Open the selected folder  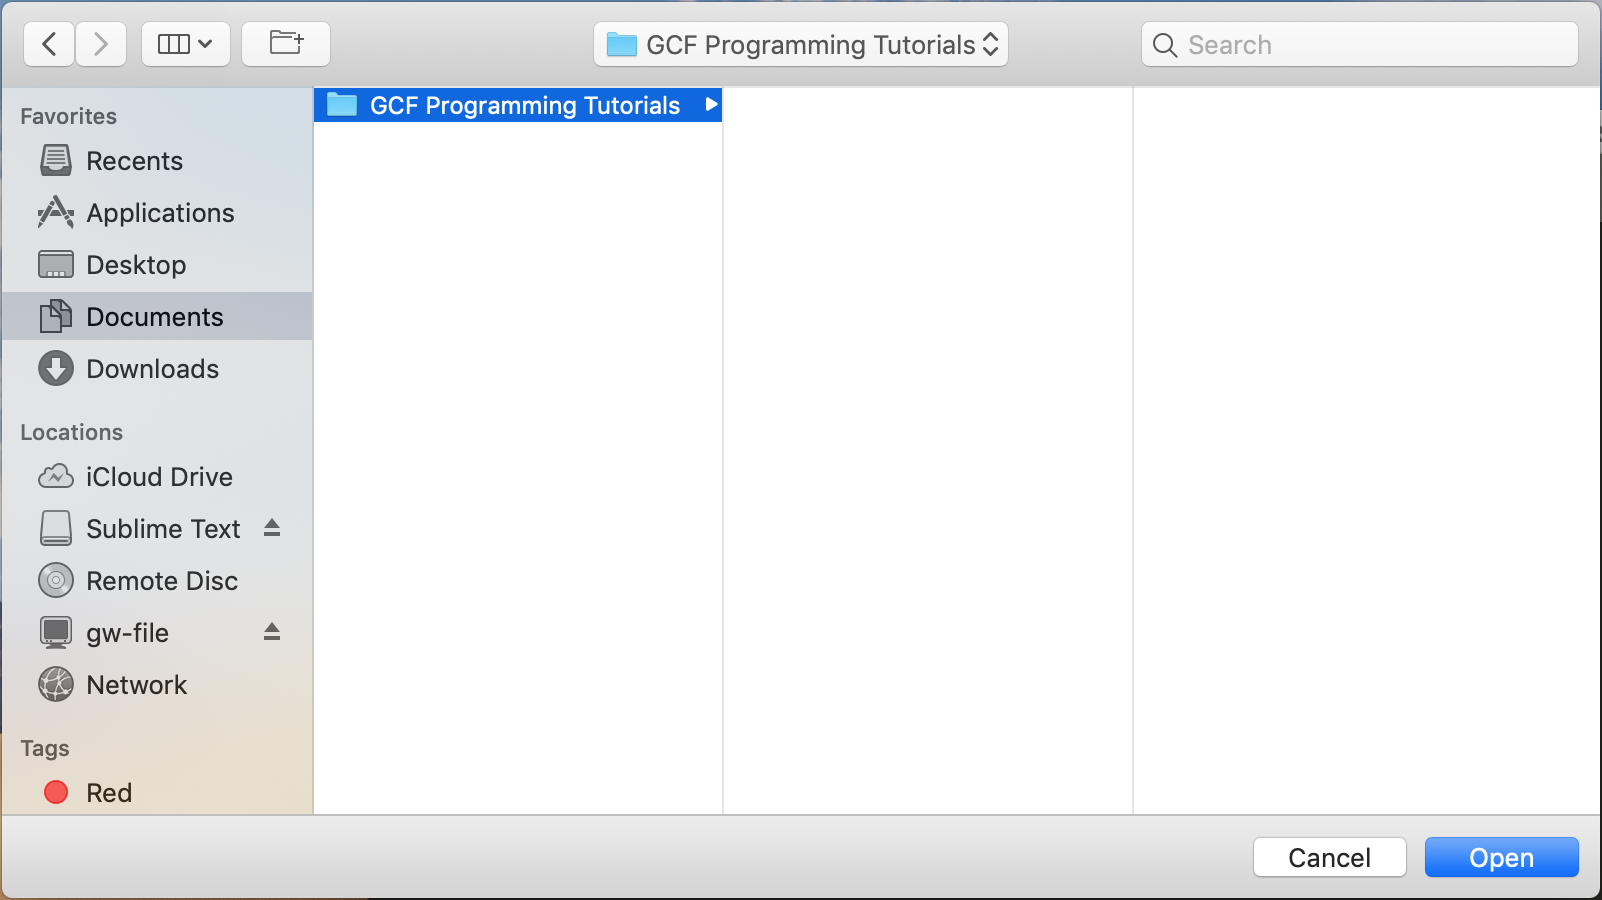coord(1501,857)
